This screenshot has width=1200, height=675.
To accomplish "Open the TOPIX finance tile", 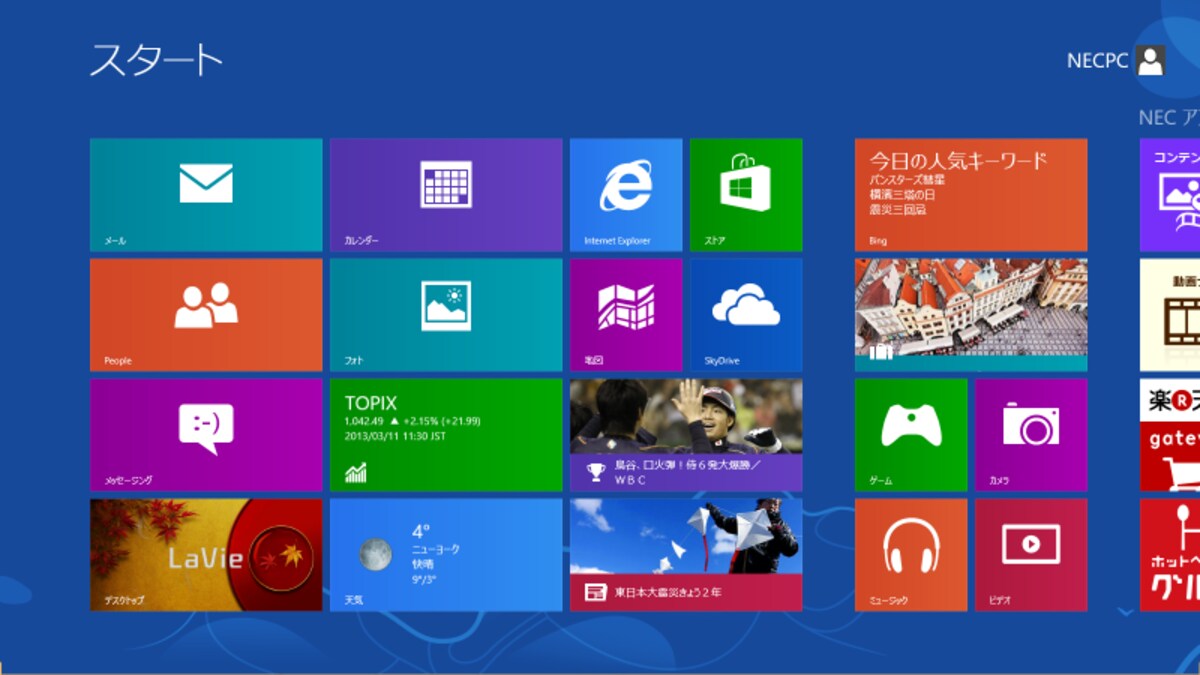I will pyautogui.click(x=446, y=435).
